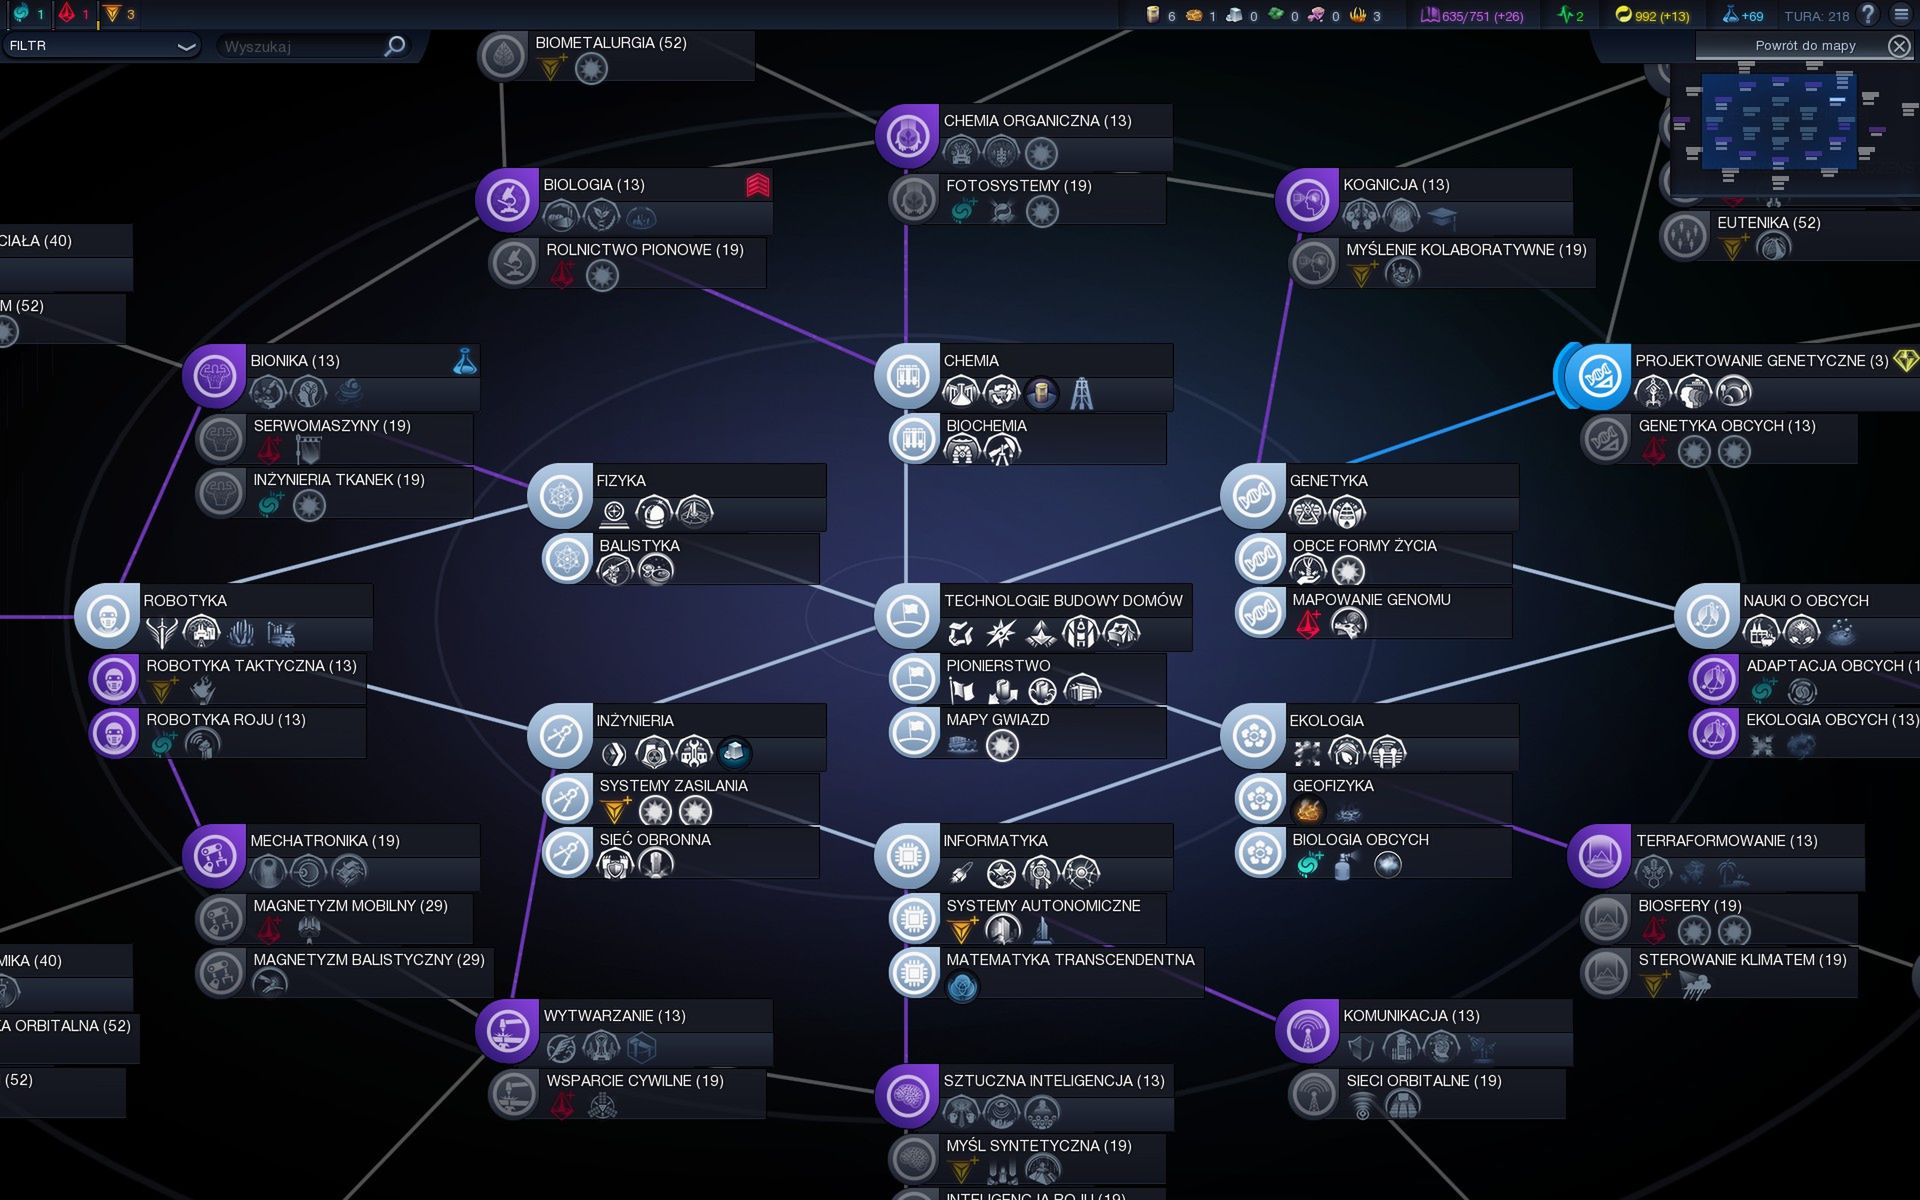Select the Projektowanie Genetyczne research icon
1920x1200 pixels.
coord(1597,376)
